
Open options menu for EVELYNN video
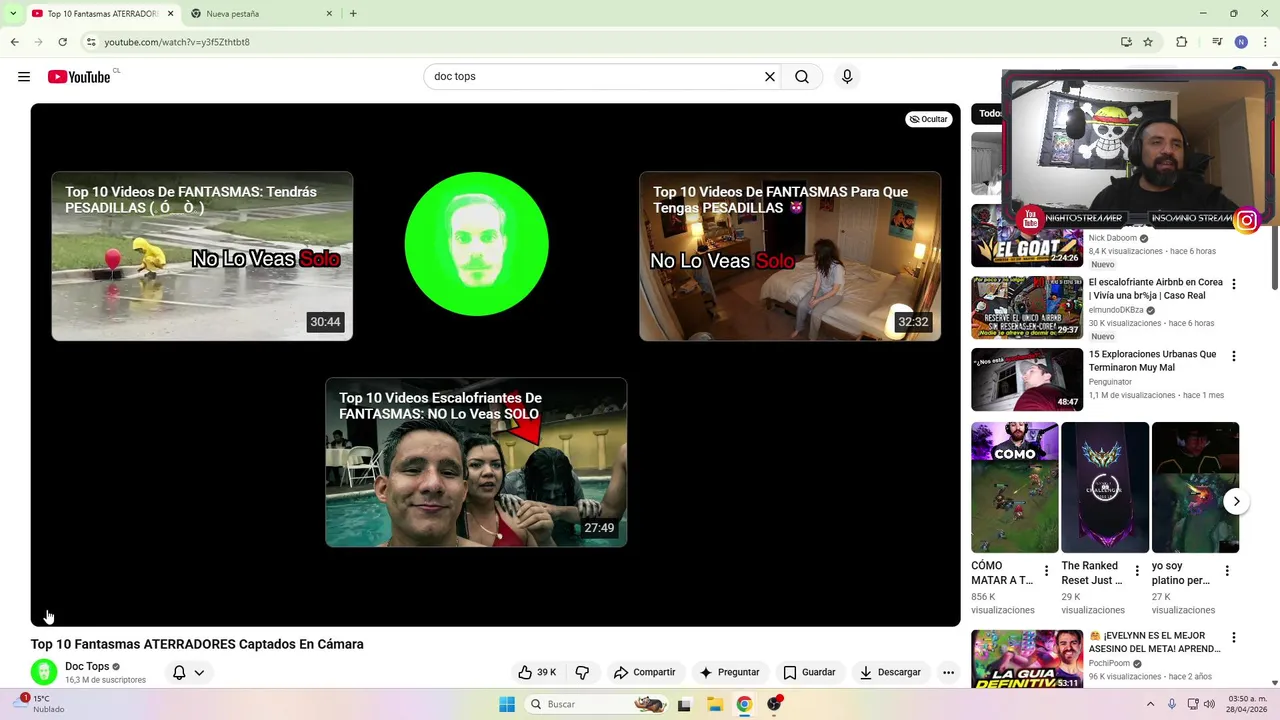(x=1233, y=638)
